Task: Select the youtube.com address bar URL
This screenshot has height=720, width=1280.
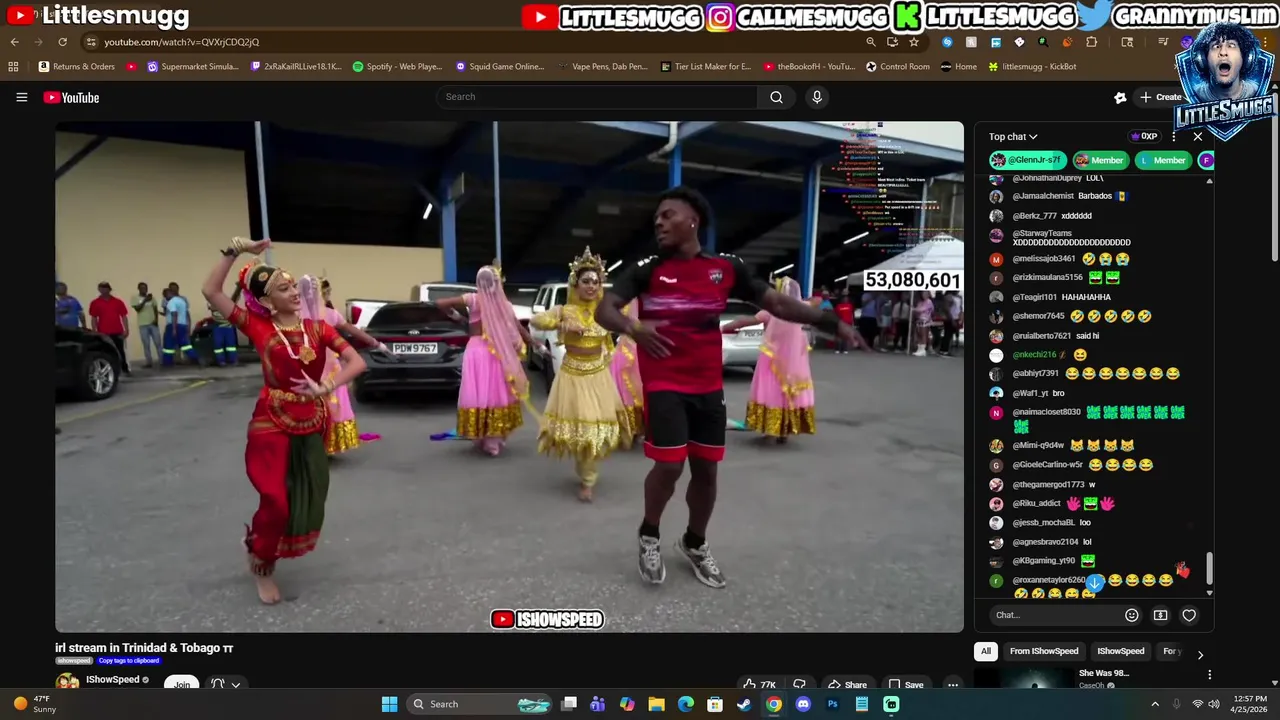Action: click(181, 42)
